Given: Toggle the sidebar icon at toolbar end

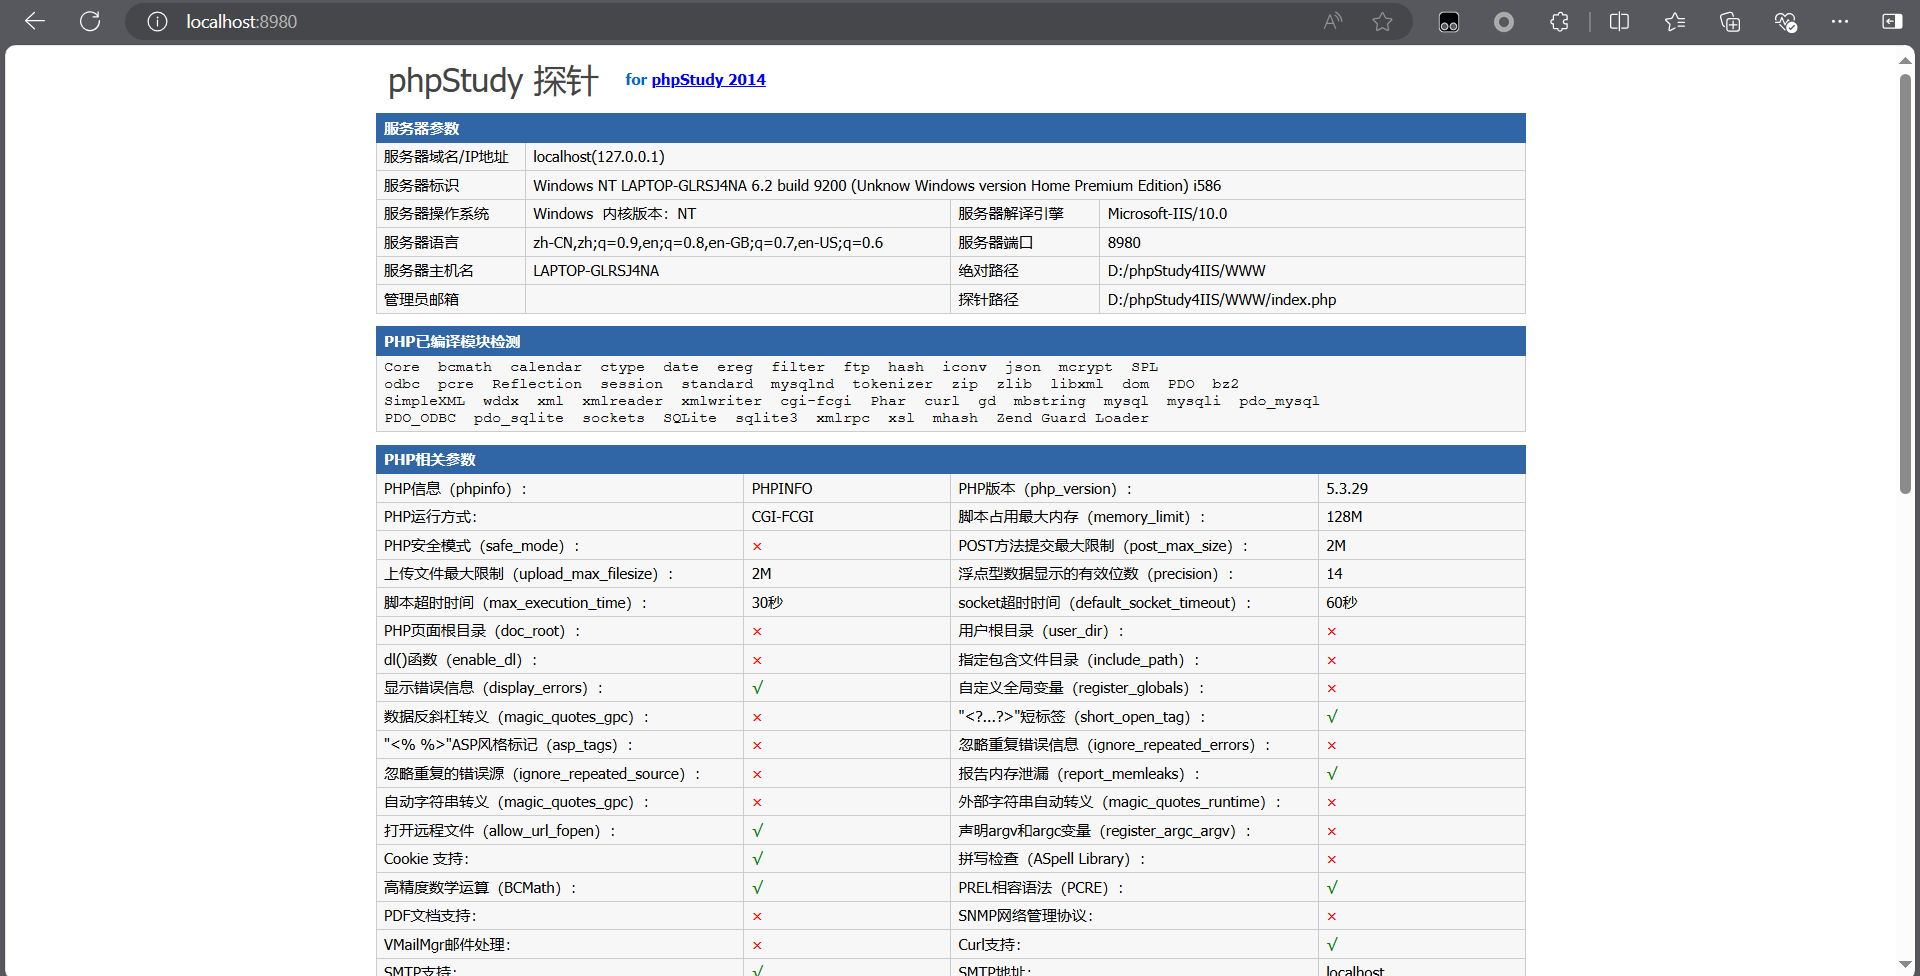Looking at the screenshot, I should tap(1892, 21).
